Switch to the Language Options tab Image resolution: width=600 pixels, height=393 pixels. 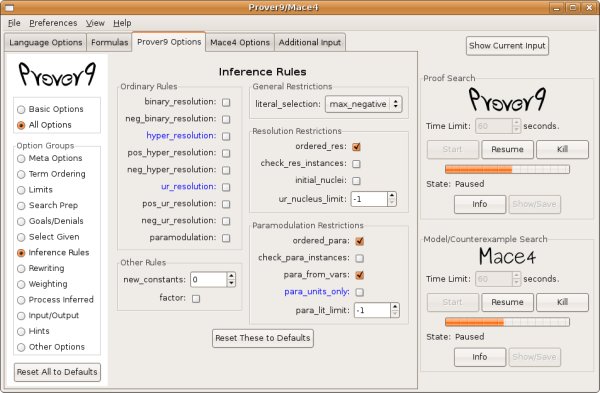tap(46, 42)
